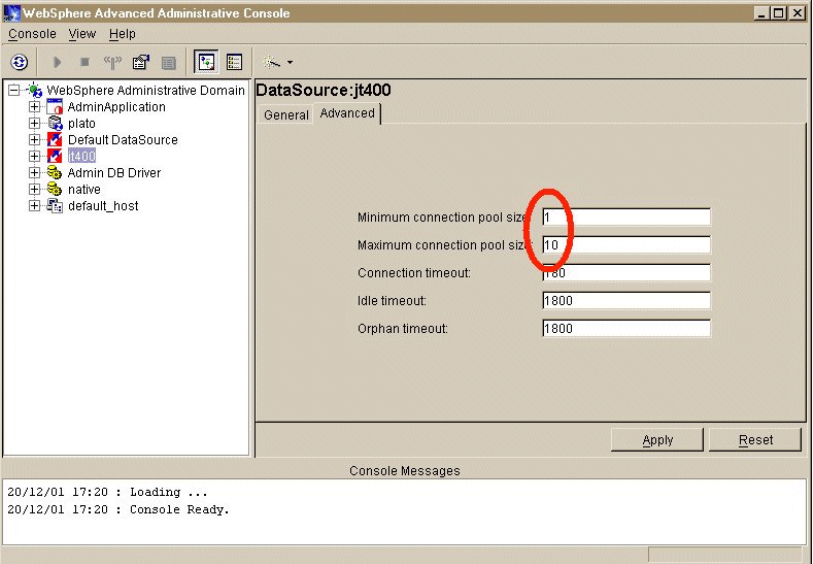Open the Help menu

122,34
